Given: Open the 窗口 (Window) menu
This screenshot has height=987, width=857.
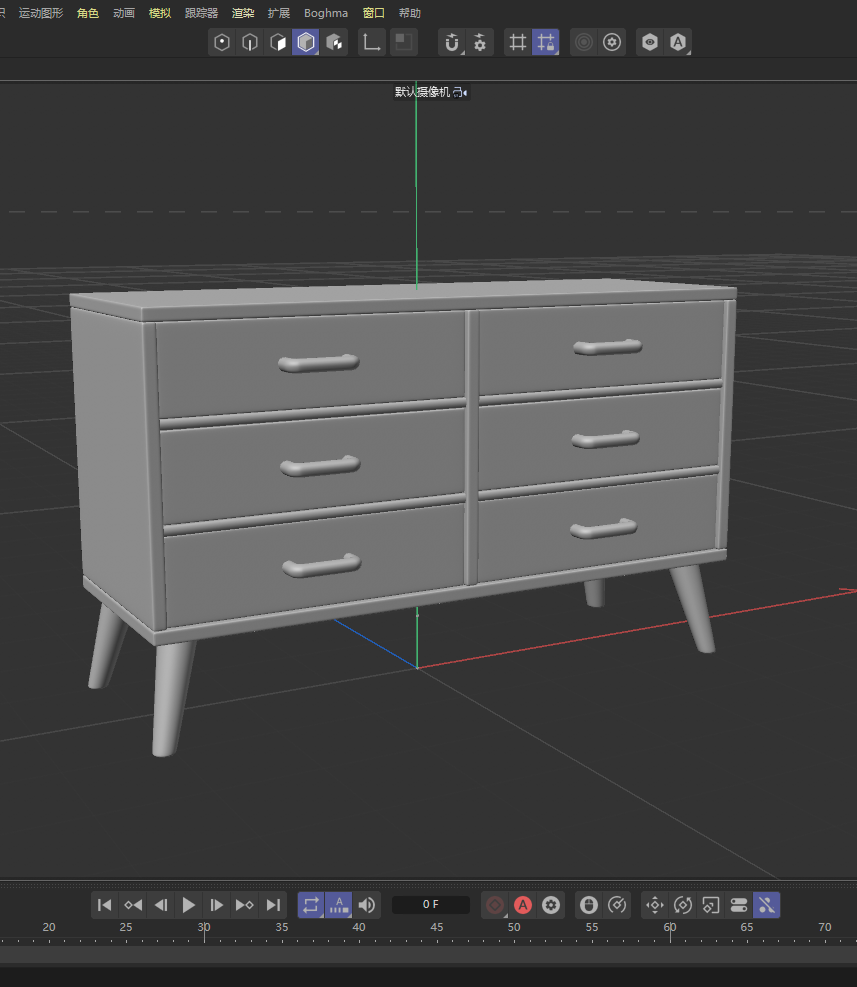Looking at the screenshot, I should coord(373,13).
